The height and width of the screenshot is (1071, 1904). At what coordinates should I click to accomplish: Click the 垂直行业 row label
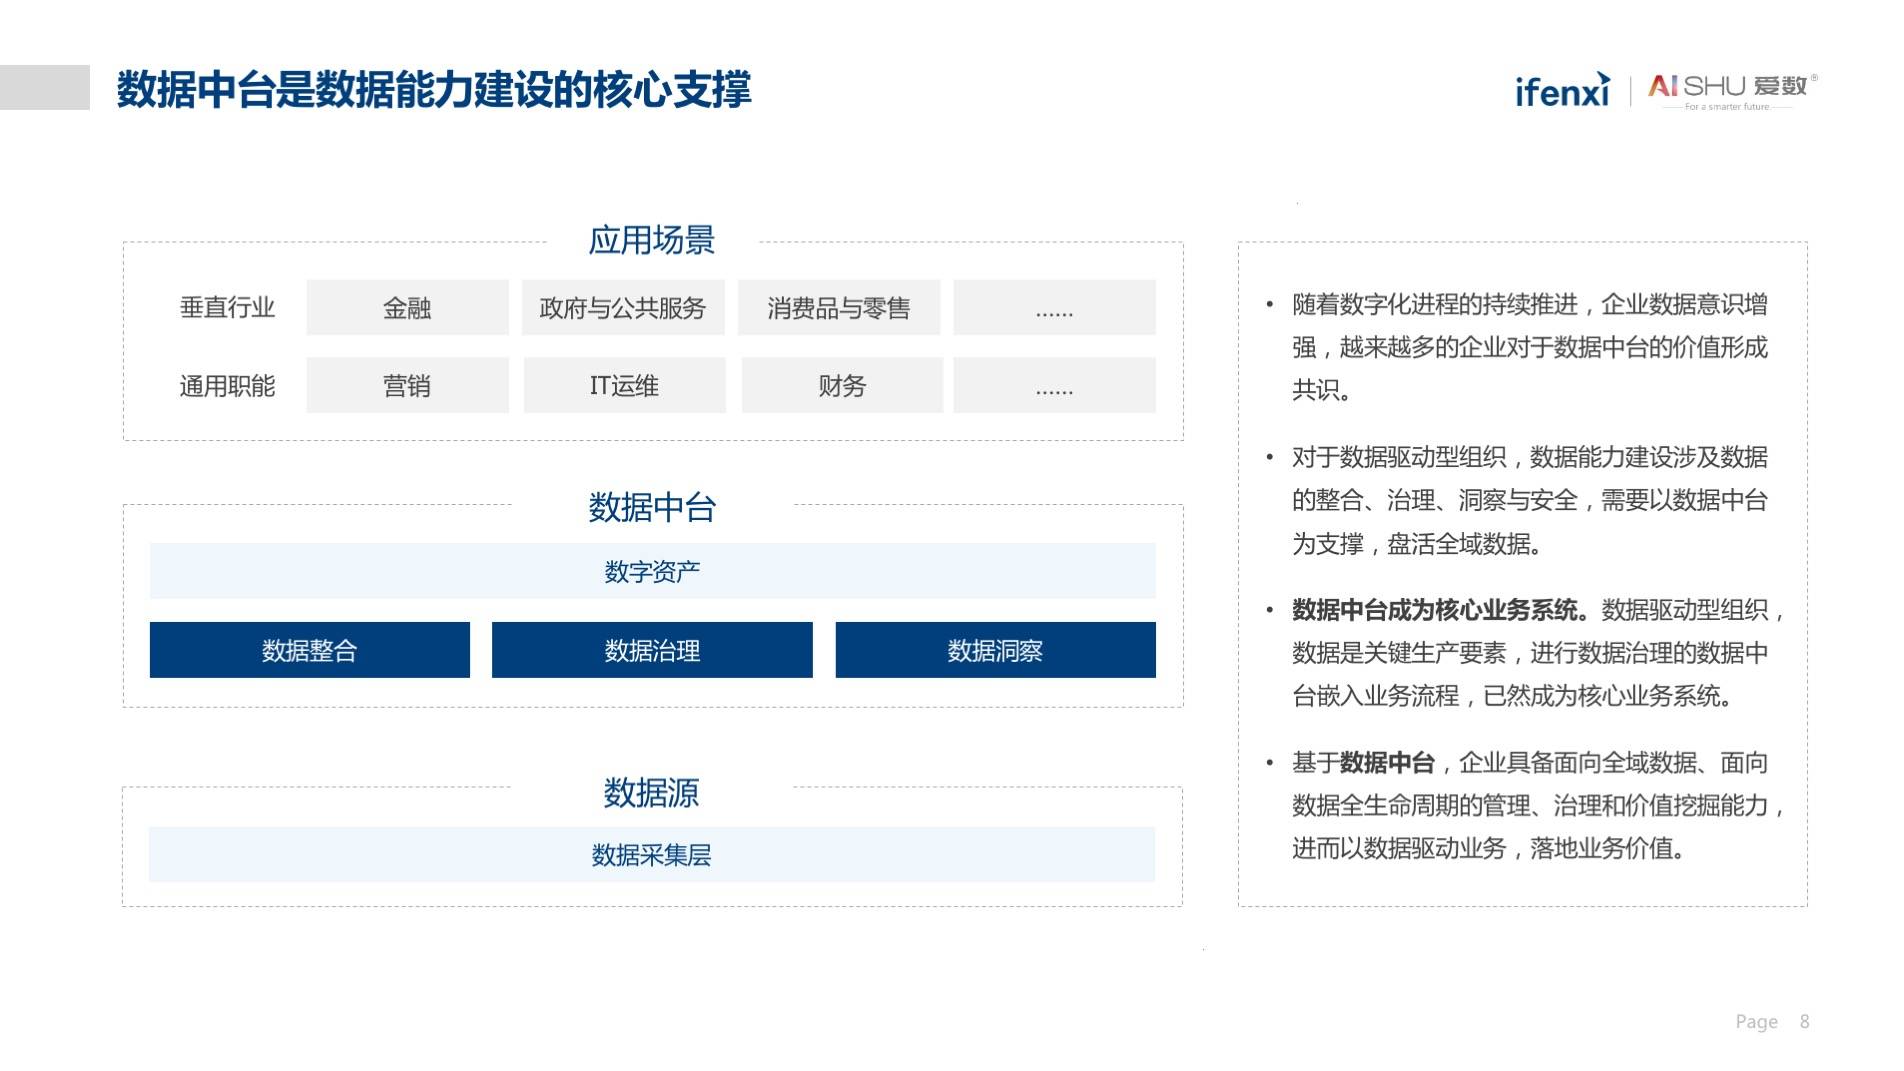click(227, 307)
